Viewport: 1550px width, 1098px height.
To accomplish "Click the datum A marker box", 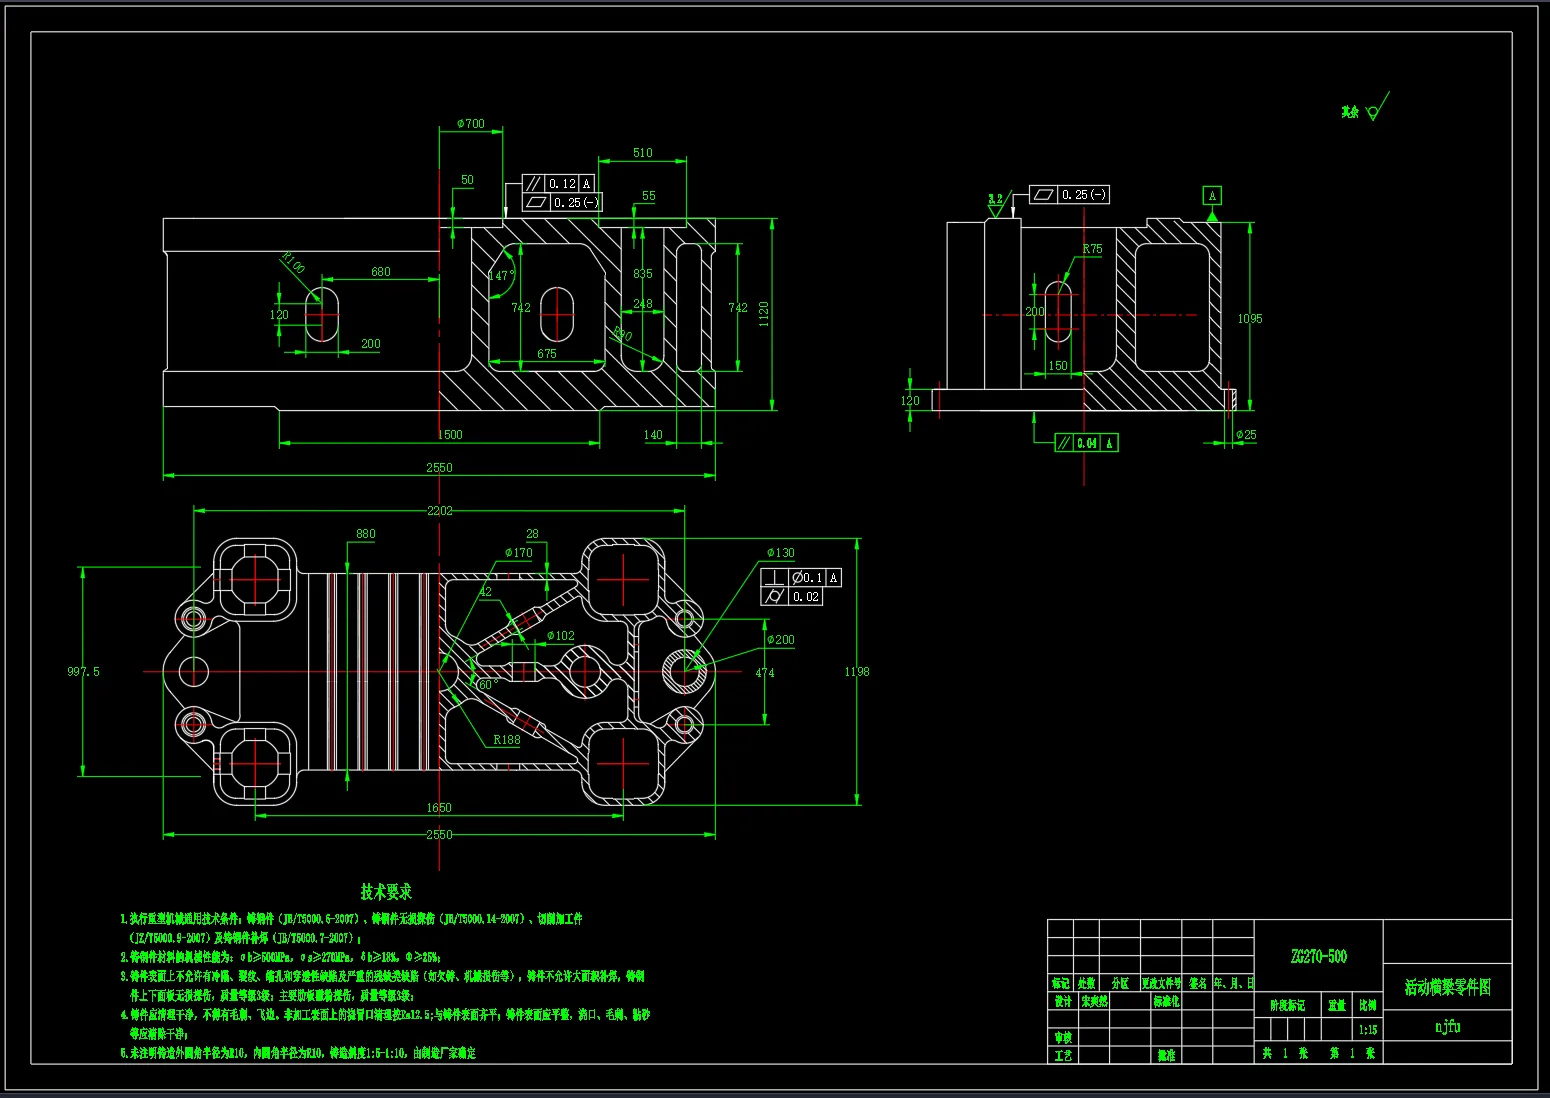I will tap(1212, 196).
